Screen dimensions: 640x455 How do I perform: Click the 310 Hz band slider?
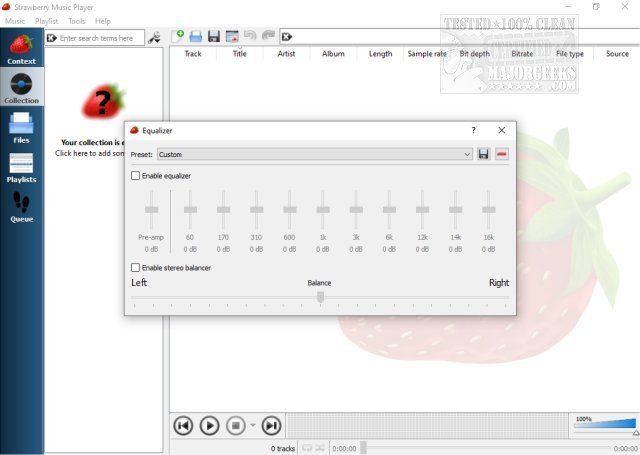click(256, 210)
